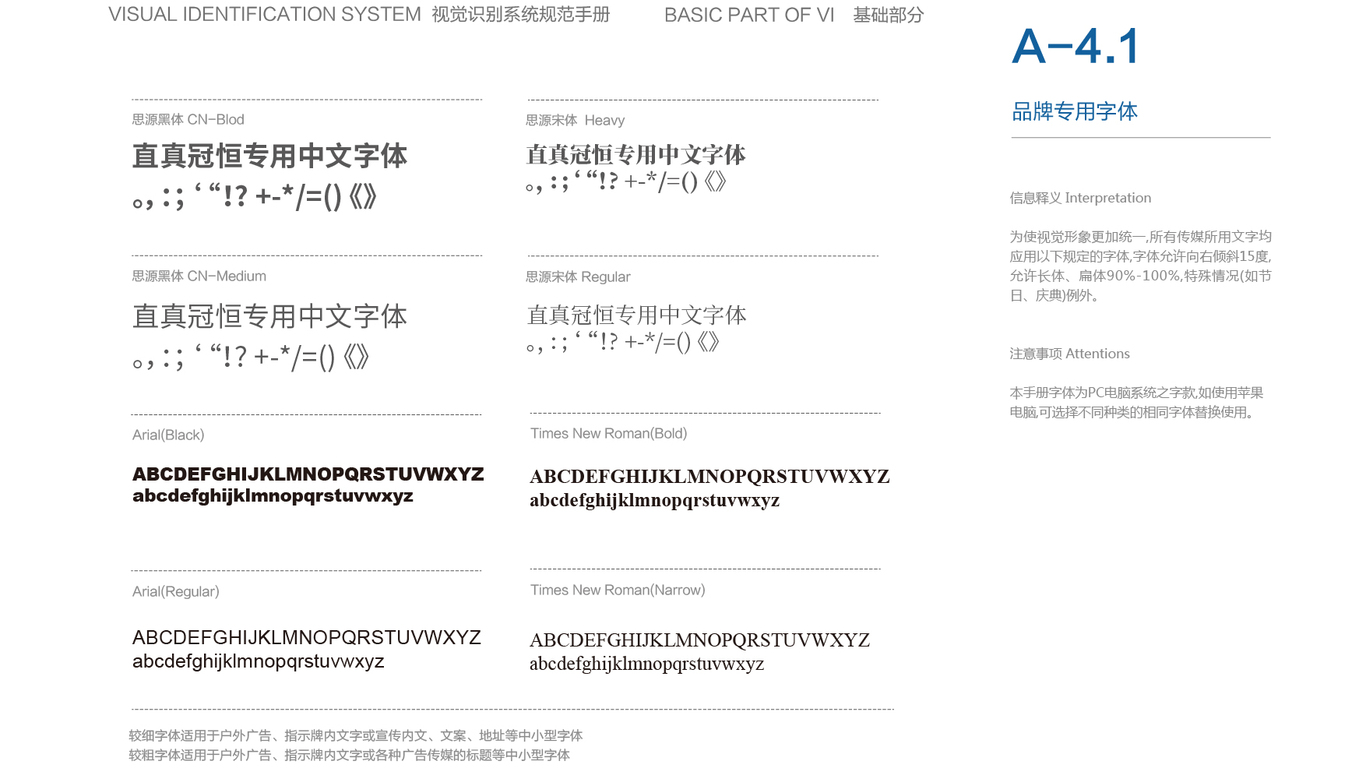Click the '思源黑体 CN-Blod' label
1366x768 pixels.
pyautogui.click(x=188, y=119)
